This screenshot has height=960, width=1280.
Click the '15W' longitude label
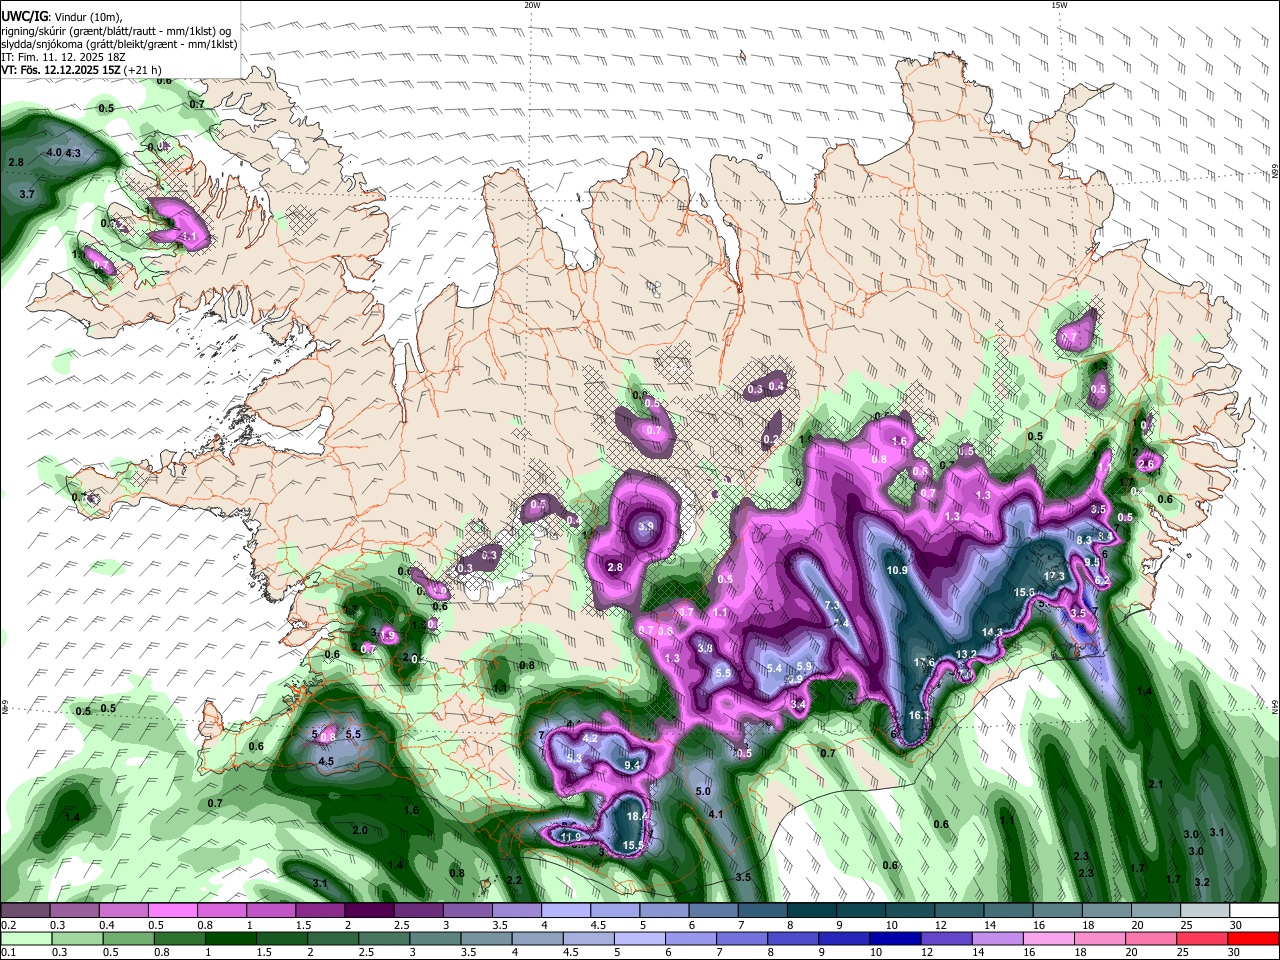click(1058, 5)
